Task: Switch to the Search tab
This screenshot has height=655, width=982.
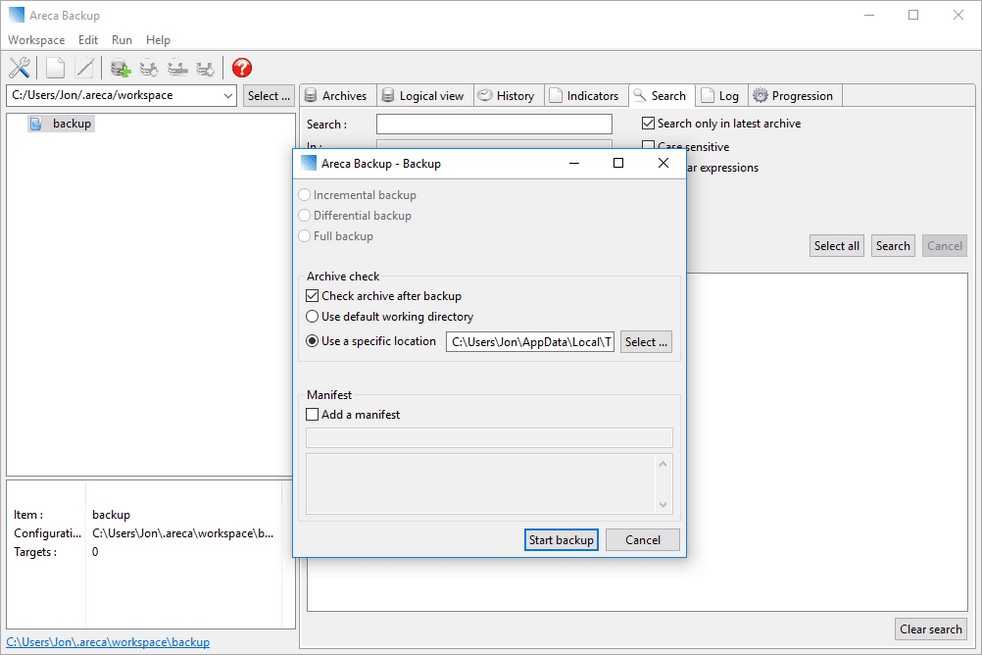Action: [661, 95]
